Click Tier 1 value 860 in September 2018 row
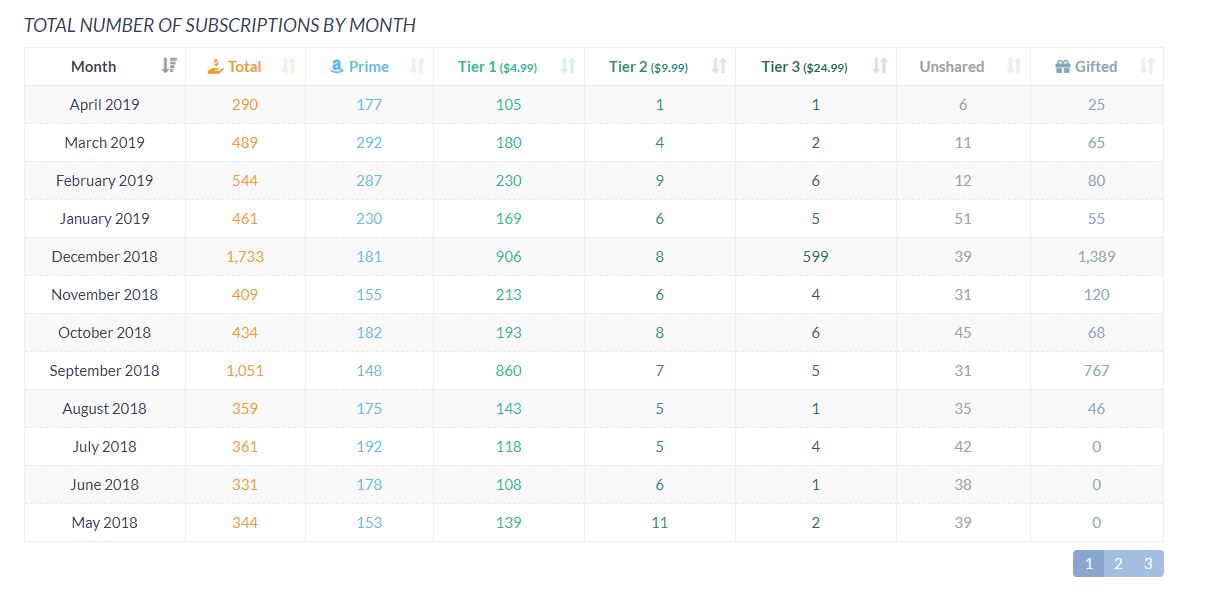 pos(509,370)
